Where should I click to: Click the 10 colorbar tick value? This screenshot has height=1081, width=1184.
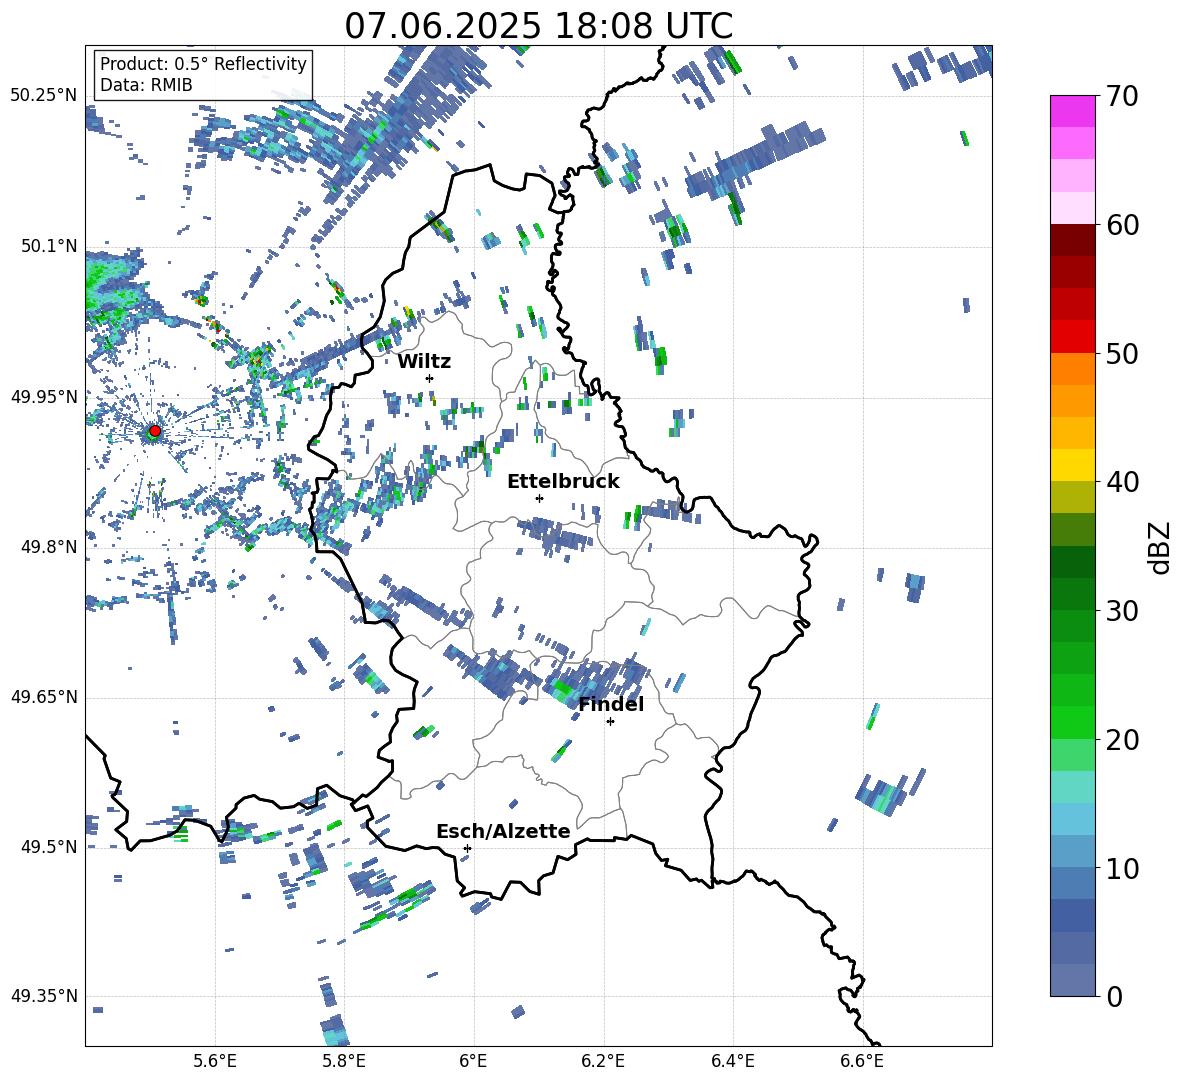1122,868
